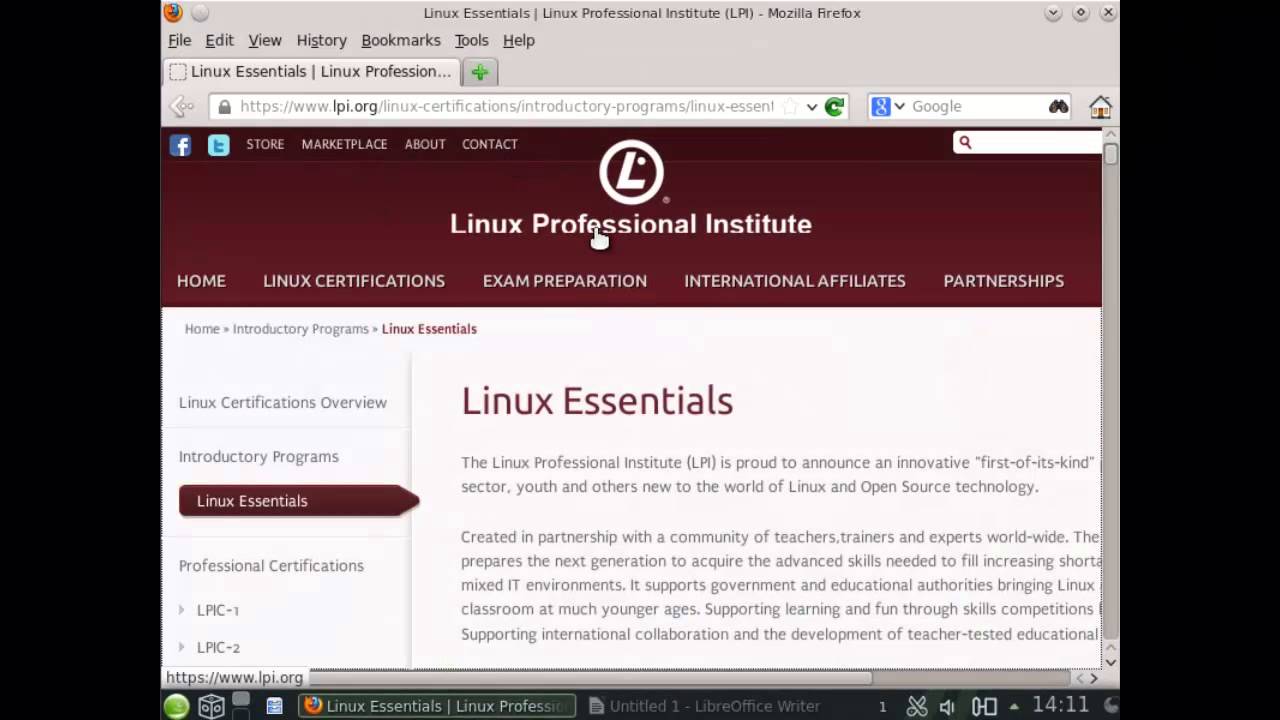Click the Firefox taskbar window button
The image size is (1280, 720).
pos(437,706)
